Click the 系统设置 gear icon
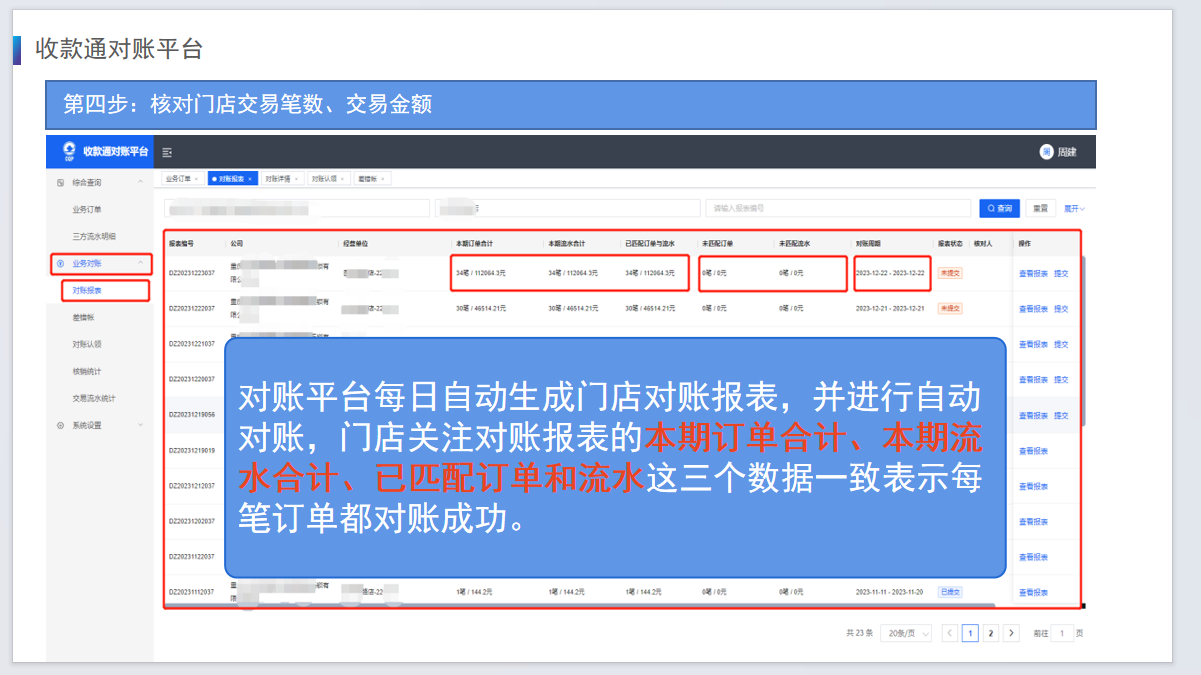 click(61, 425)
